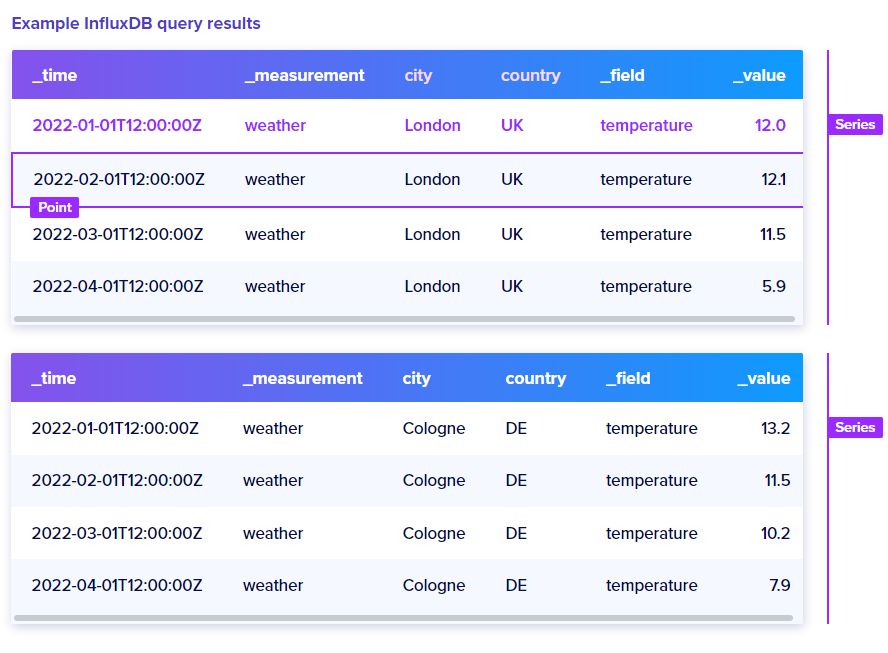Click the London value 11.5
The image size is (888, 653).
pyautogui.click(x=772, y=234)
